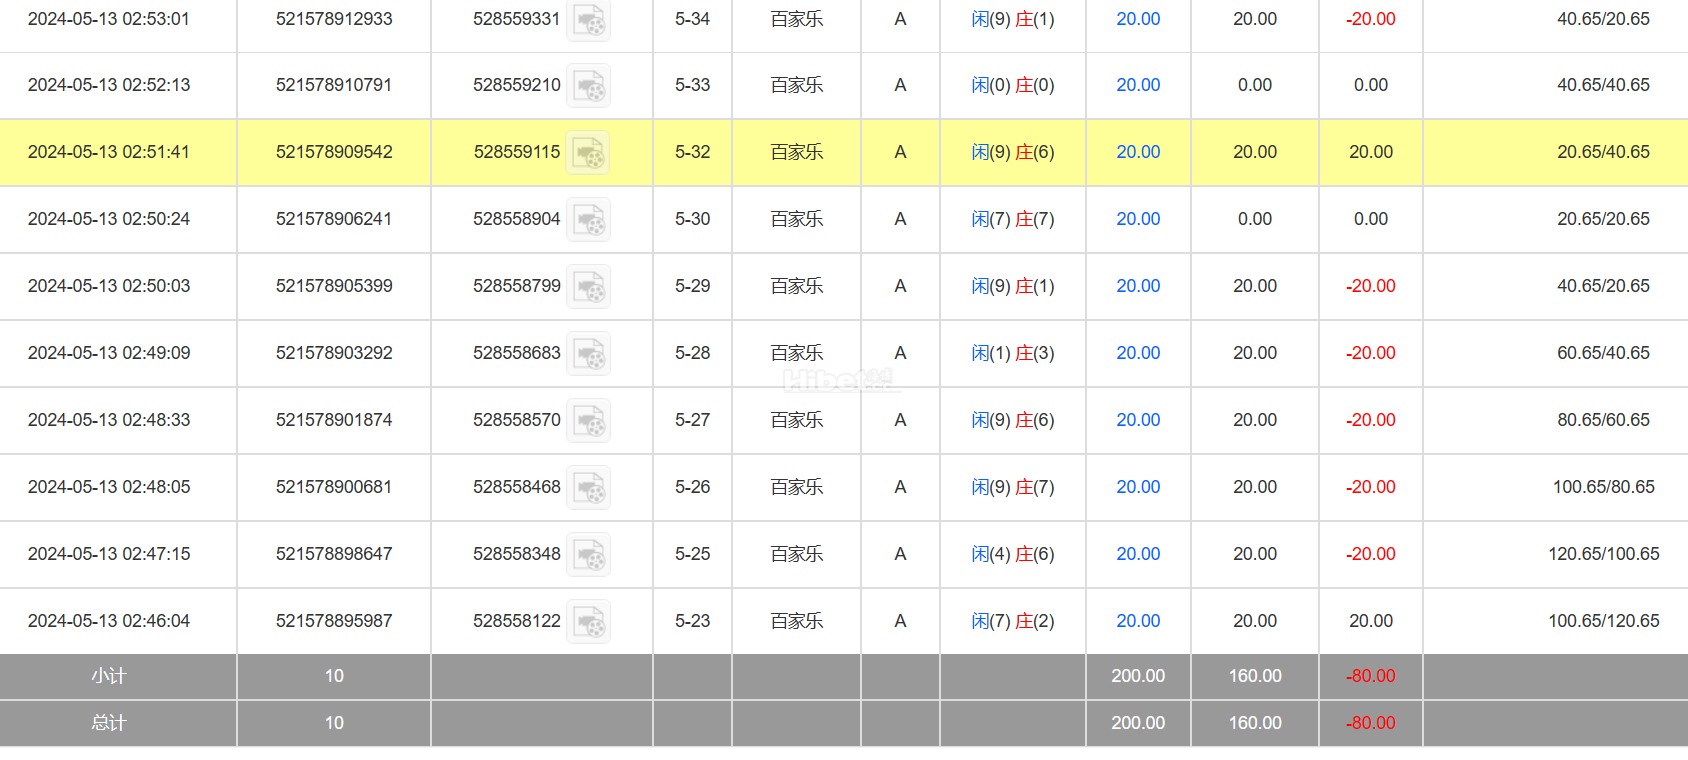Click result 闲(7) 庄(7) in row 5-30
The height and width of the screenshot is (760, 1688).
click(1013, 219)
